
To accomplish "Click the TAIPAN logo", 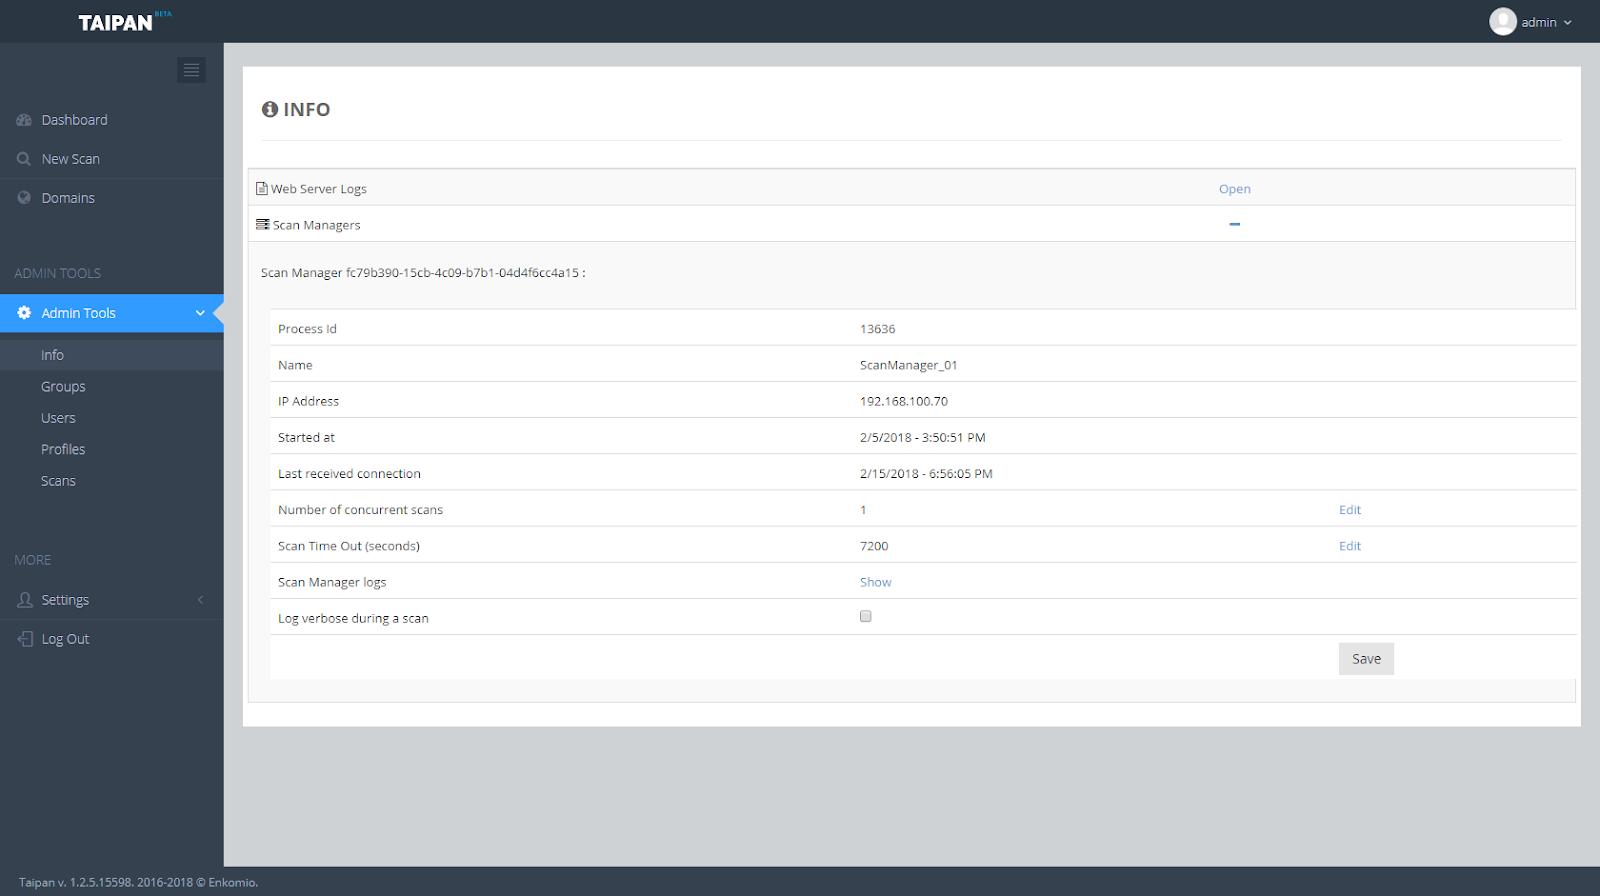I will click(x=125, y=21).
